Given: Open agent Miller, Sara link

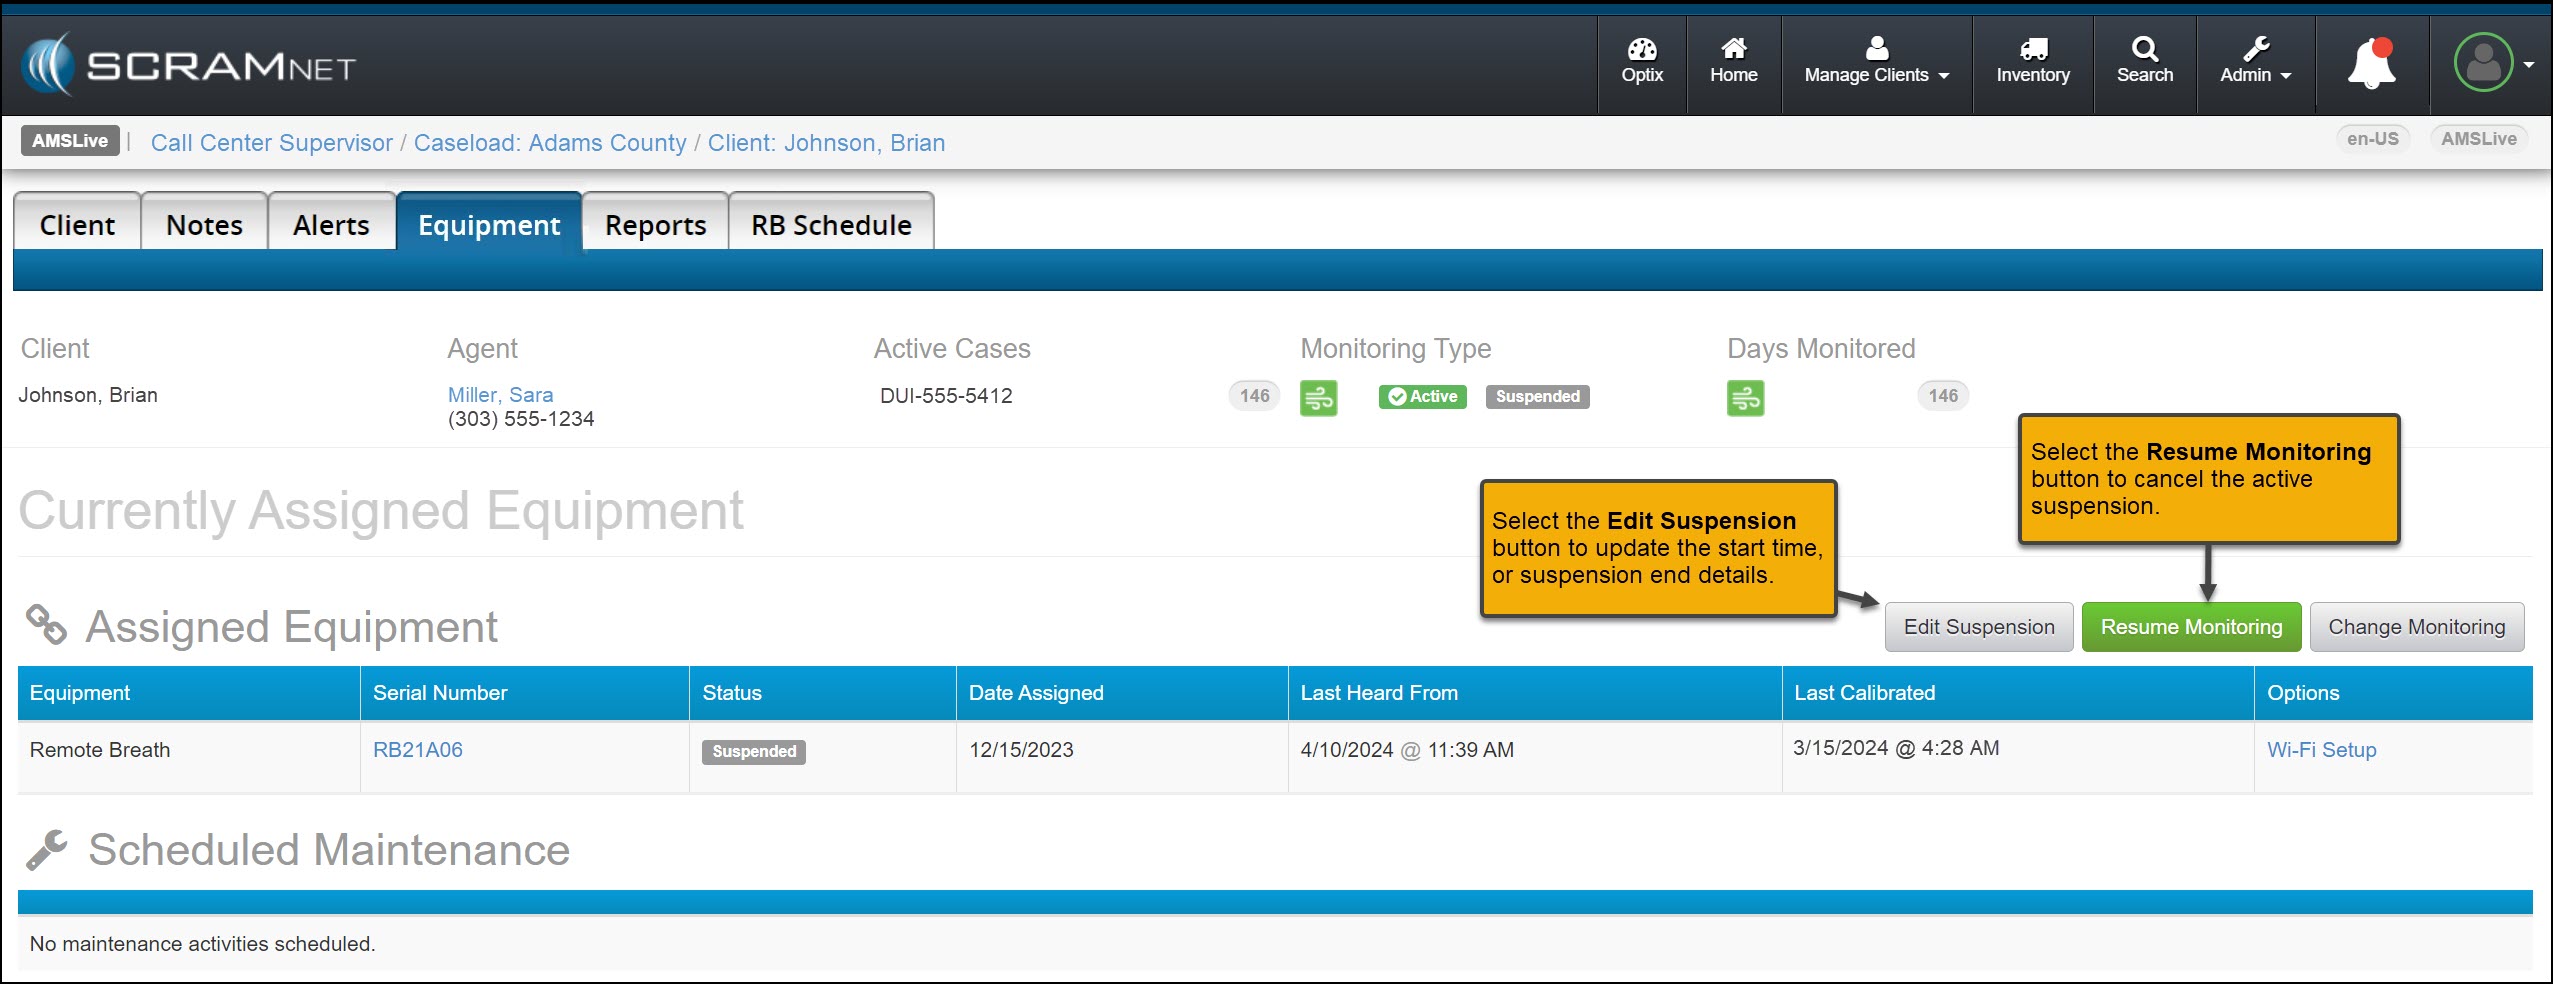Looking at the screenshot, I should [x=500, y=395].
